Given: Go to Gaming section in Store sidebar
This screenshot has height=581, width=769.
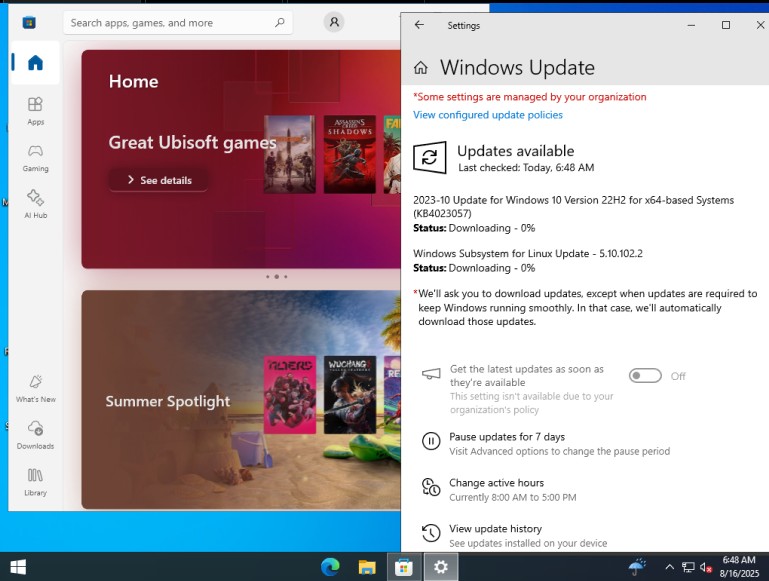Looking at the screenshot, I should coord(35,158).
